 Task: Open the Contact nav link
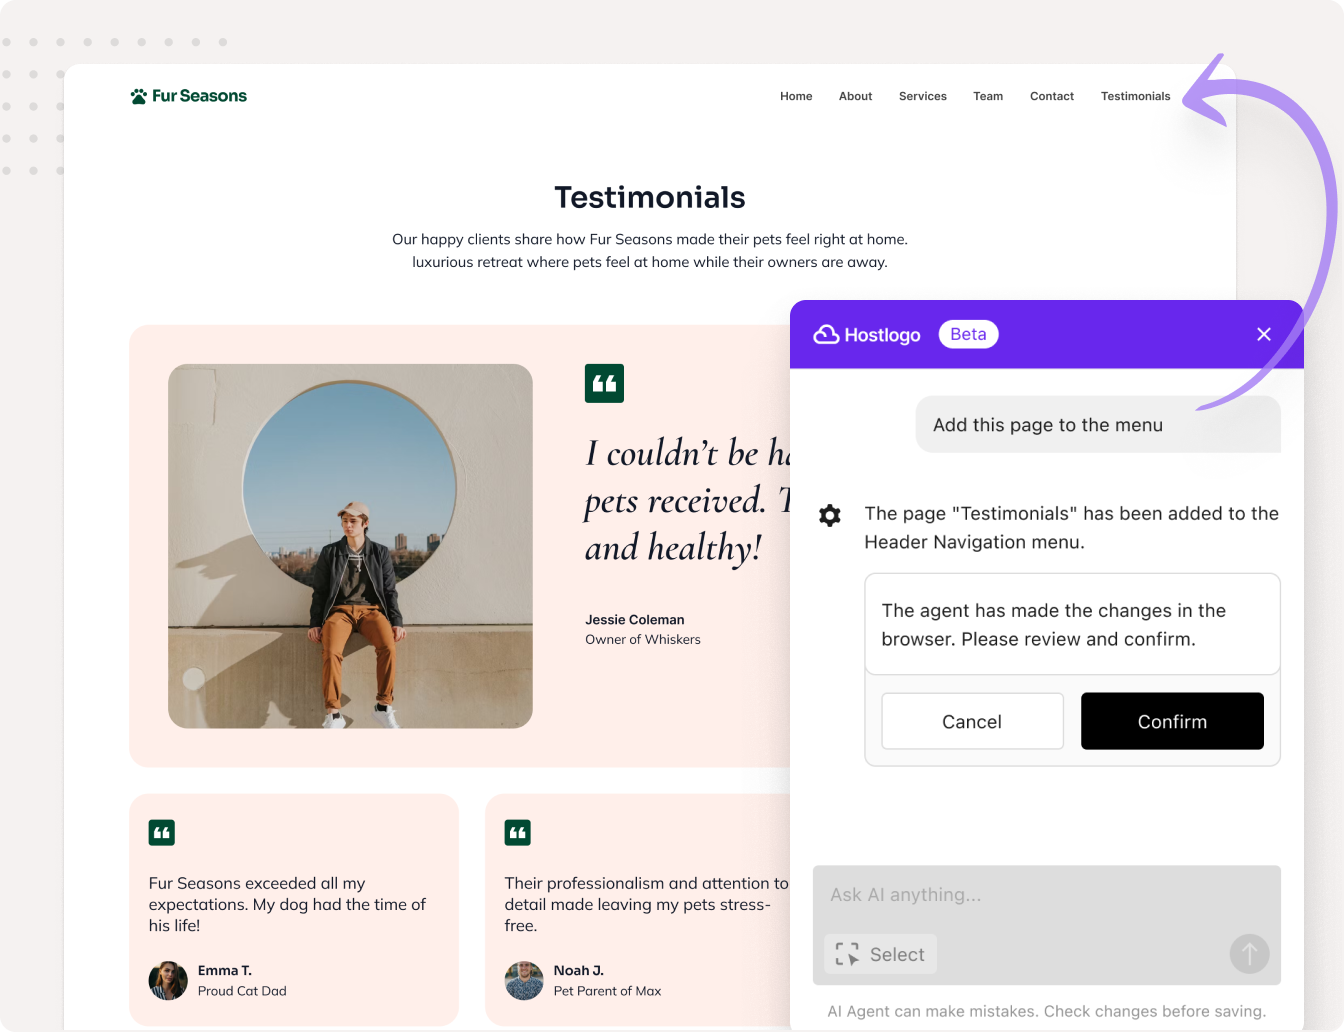click(x=1052, y=96)
